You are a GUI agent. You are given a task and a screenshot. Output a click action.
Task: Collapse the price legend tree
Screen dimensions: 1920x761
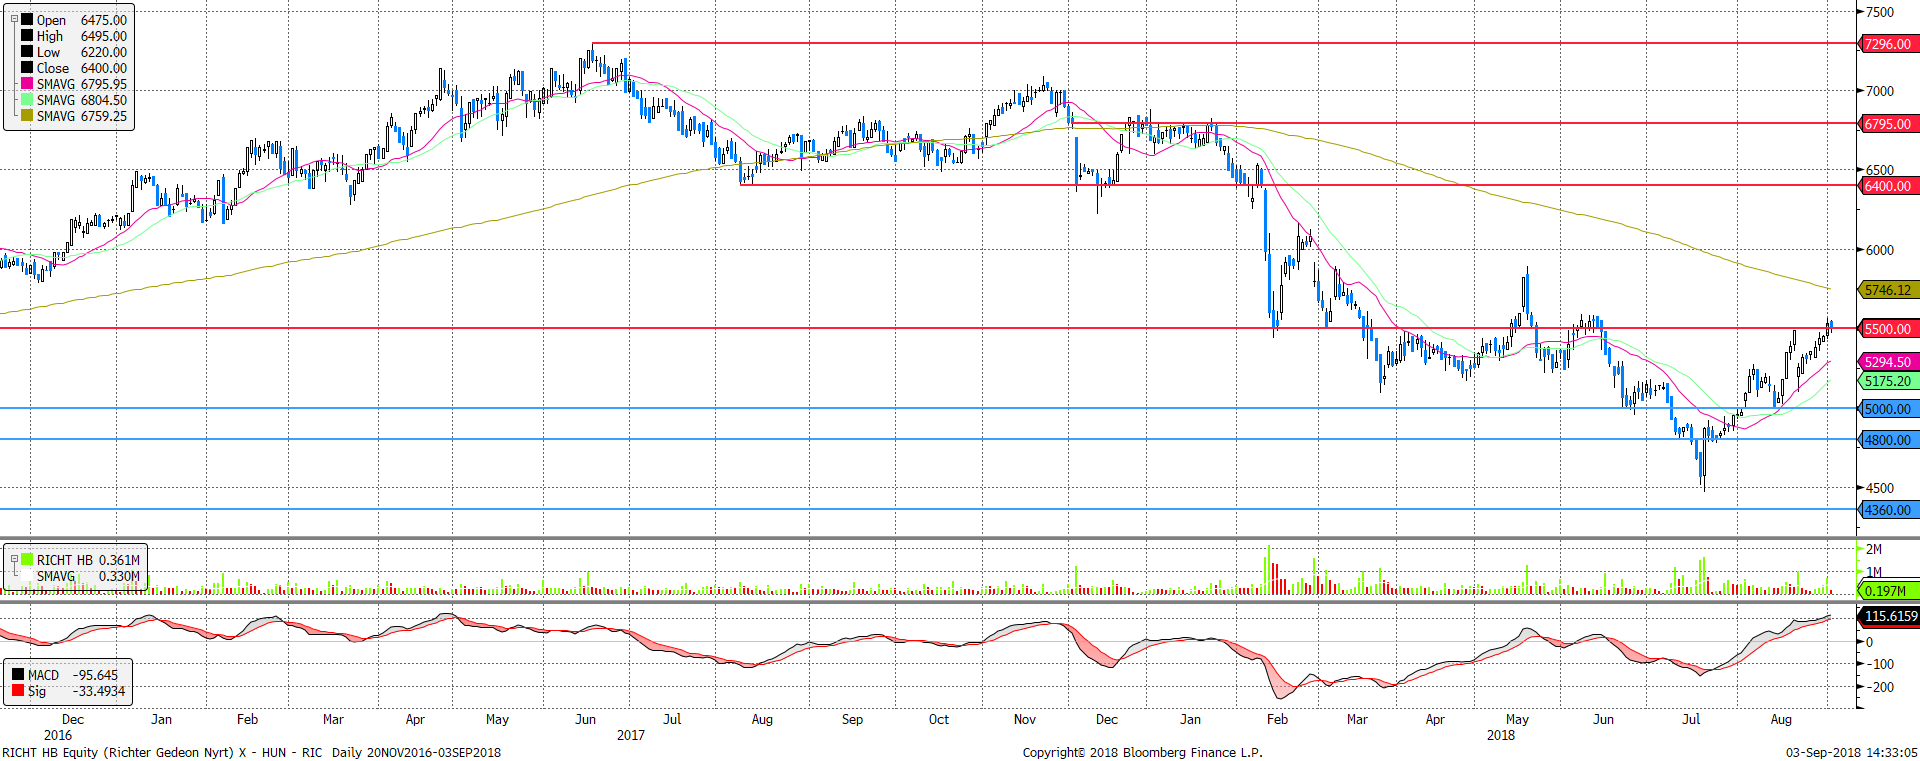(14, 19)
